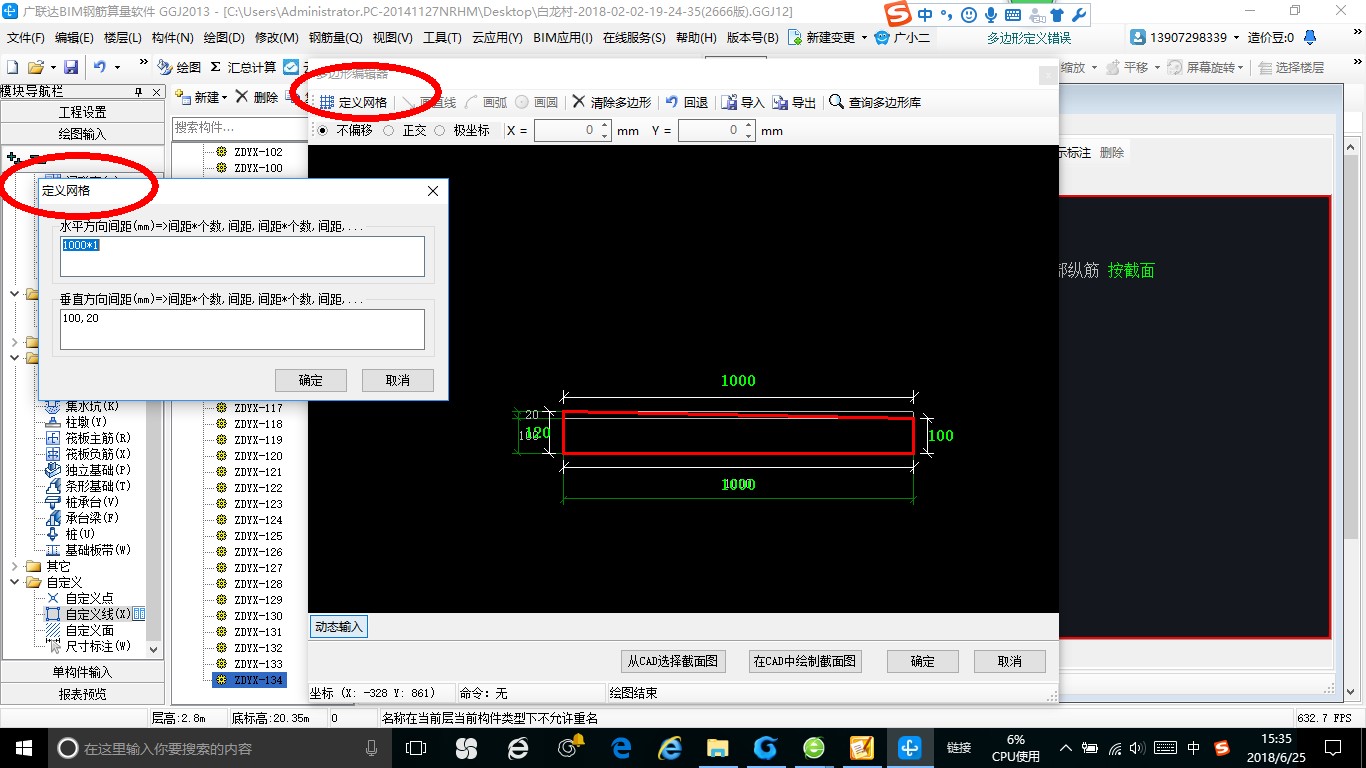Open dropdown arrow next to open folder icon
Screen dimensions: 1366x768
(51, 67)
